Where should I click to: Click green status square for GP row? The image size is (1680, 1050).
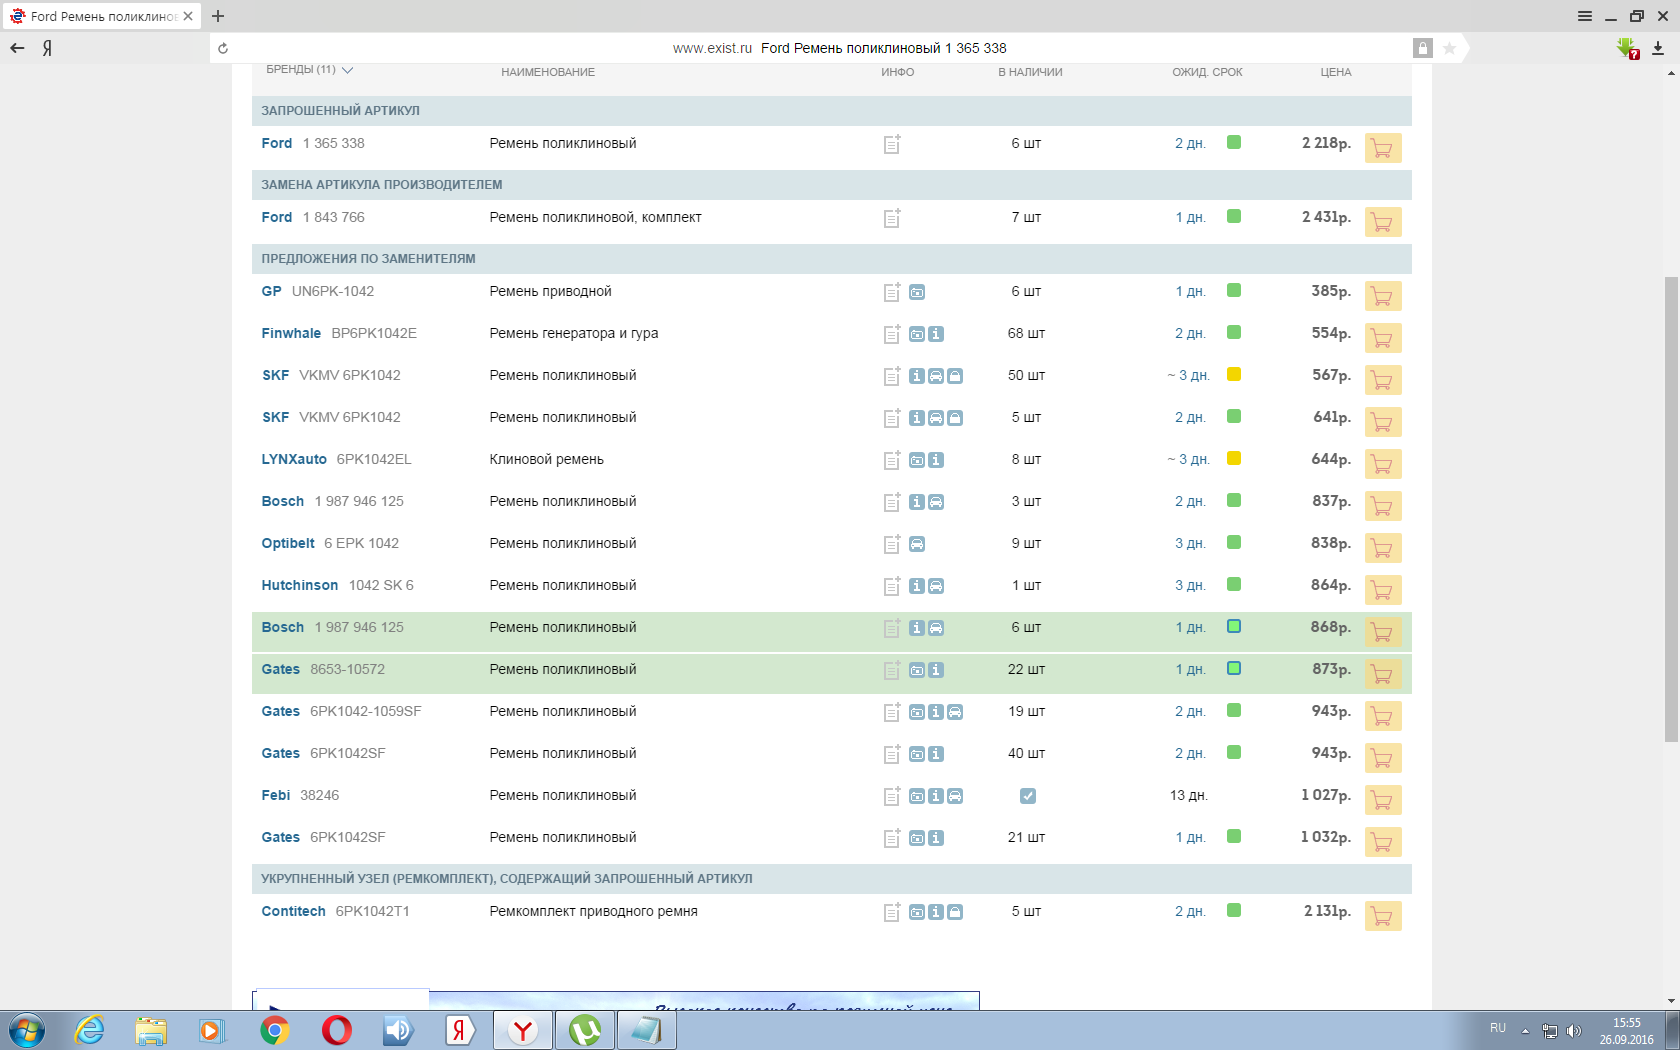click(x=1234, y=290)
